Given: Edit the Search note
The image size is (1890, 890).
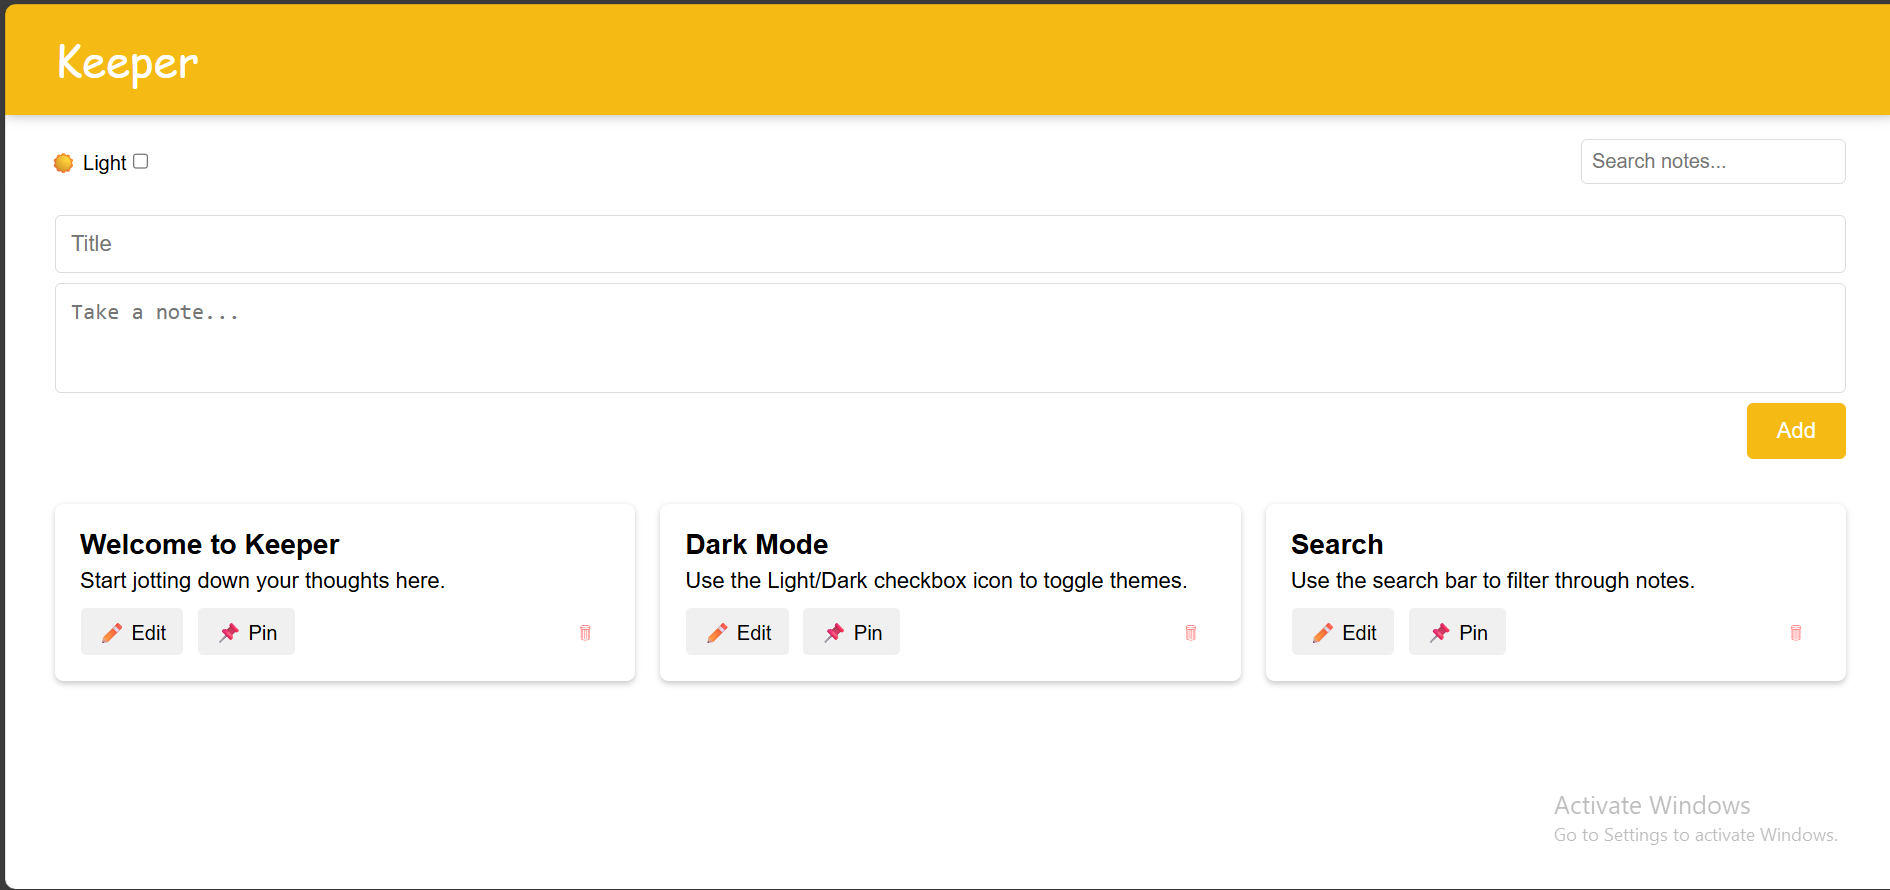Looking at the screenshot, I should pyautogui.click(x=1343, y=632).
